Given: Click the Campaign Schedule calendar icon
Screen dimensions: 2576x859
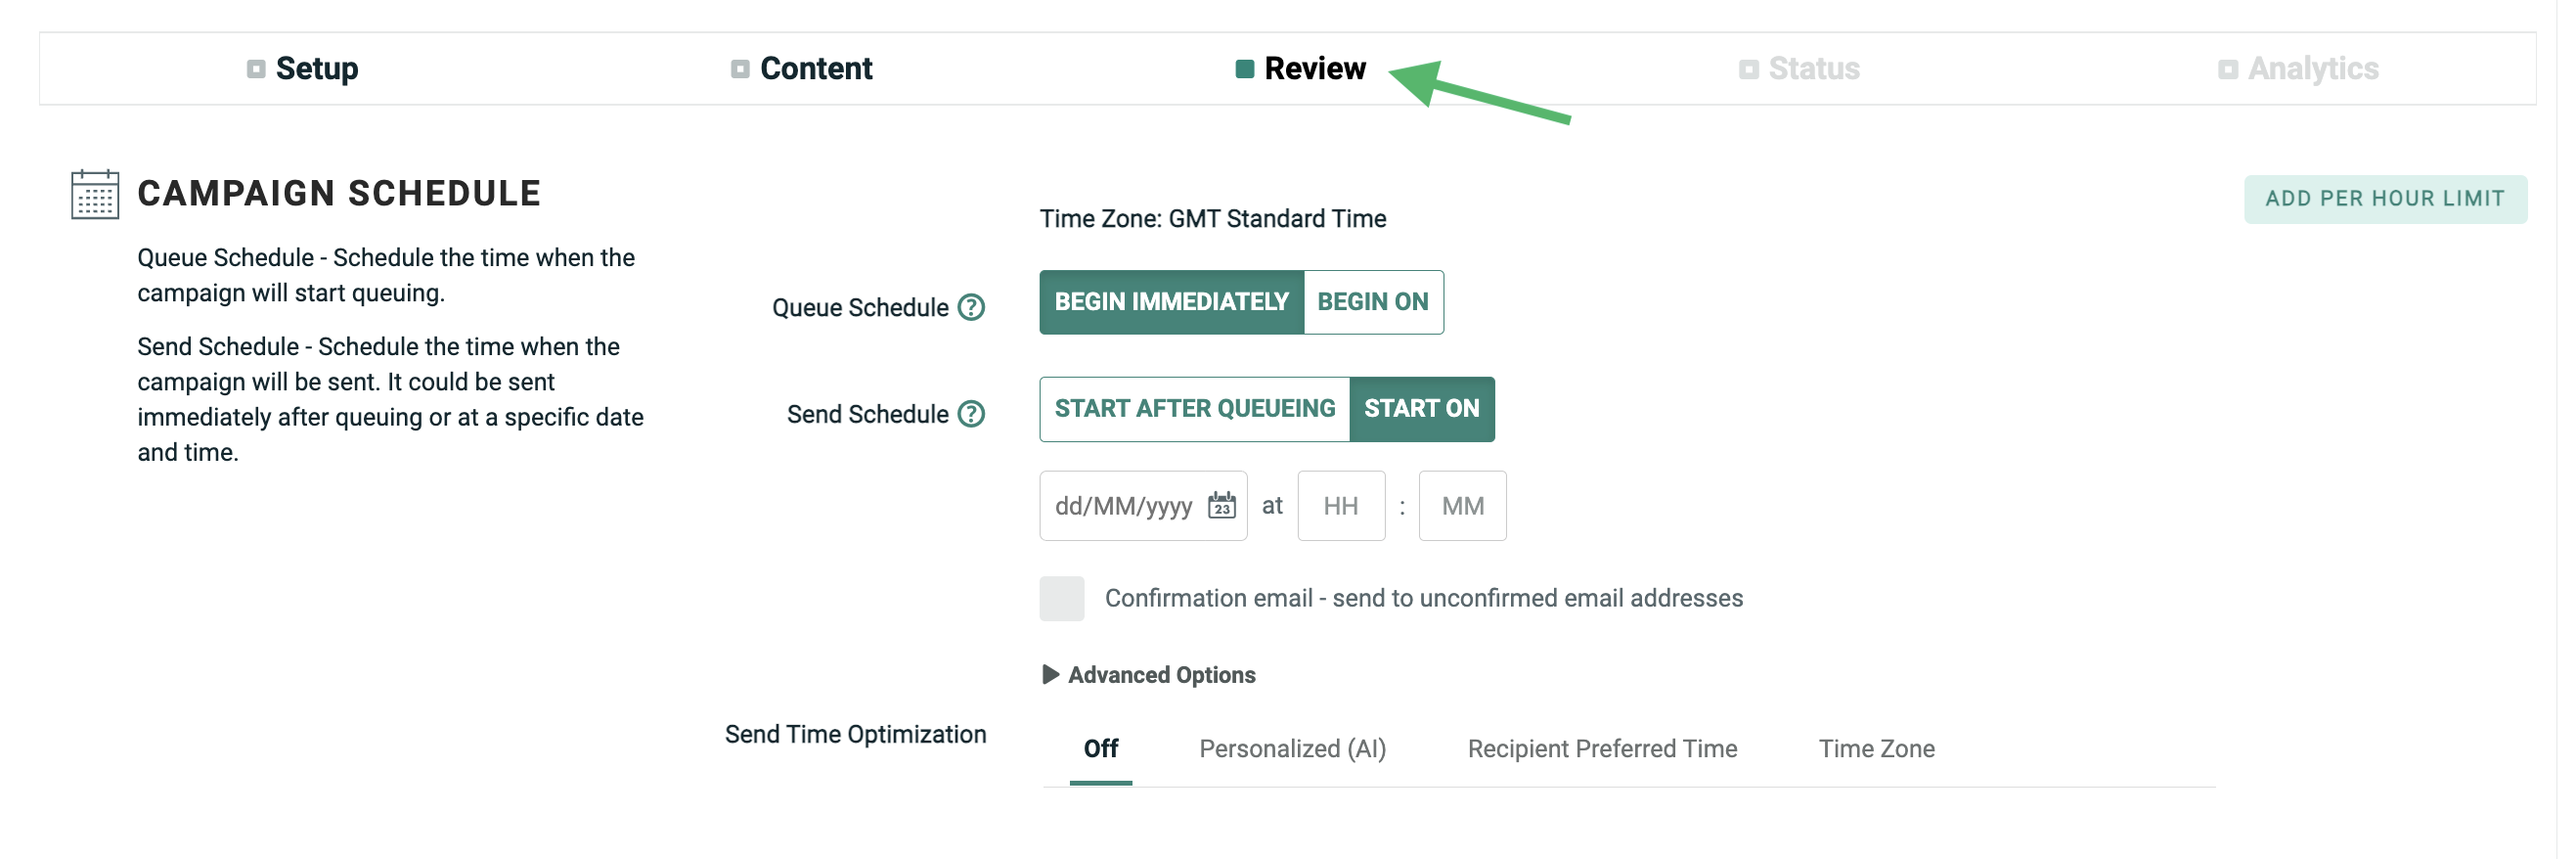Looking at the screenshot, I should coord(95,194).
